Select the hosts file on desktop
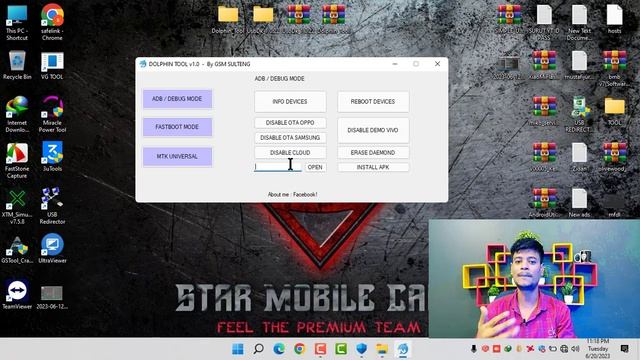Screen dimensions: 640x360 pyautogui.click(x=614, y=19)
